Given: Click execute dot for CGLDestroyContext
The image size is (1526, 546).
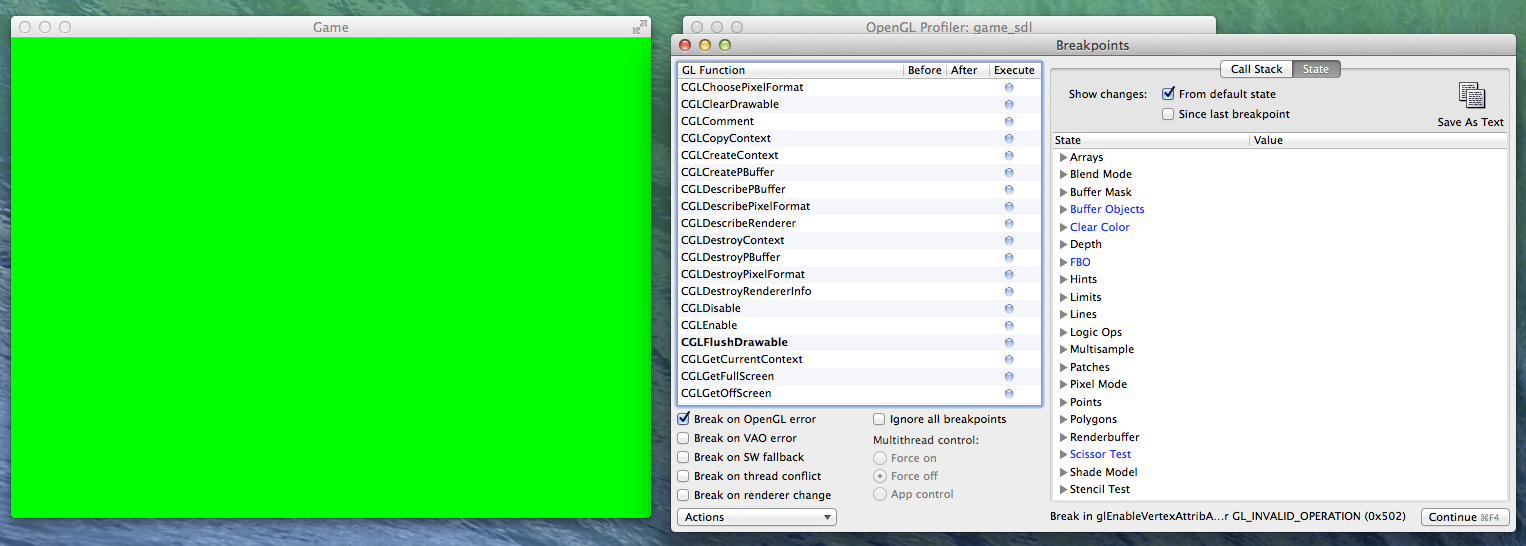Looking at the screenshot, I should [1009, 240].
